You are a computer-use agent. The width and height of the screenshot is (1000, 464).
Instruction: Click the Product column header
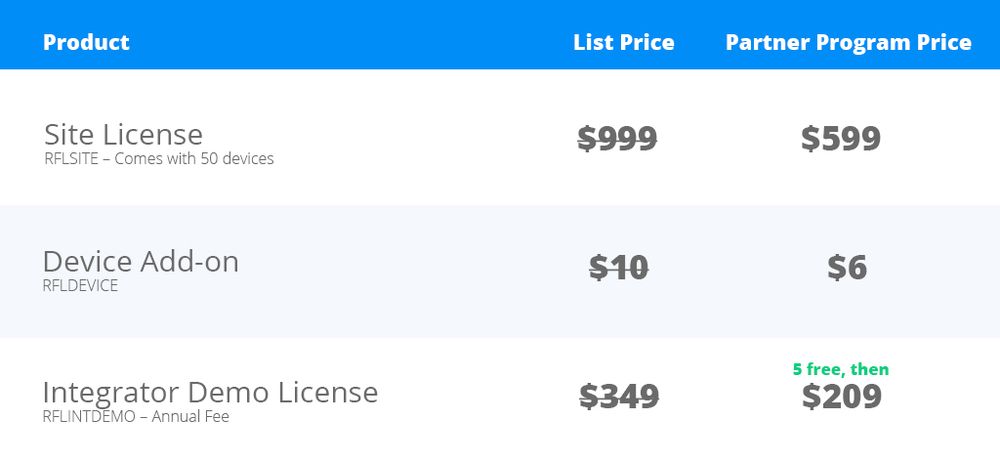click(x=86, y=42)
